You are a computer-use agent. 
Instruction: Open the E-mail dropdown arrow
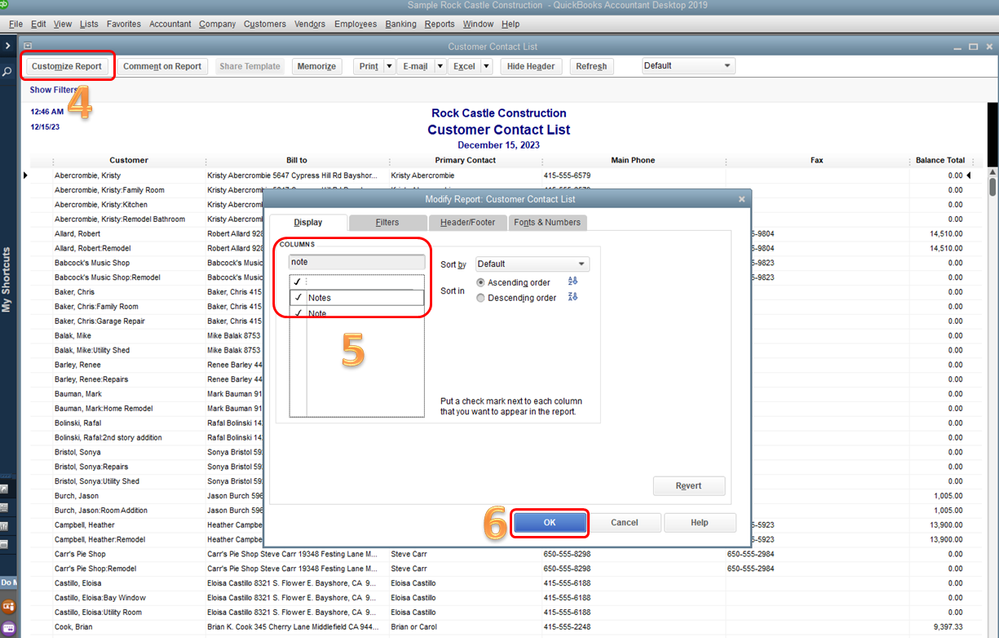coord(440,66)
